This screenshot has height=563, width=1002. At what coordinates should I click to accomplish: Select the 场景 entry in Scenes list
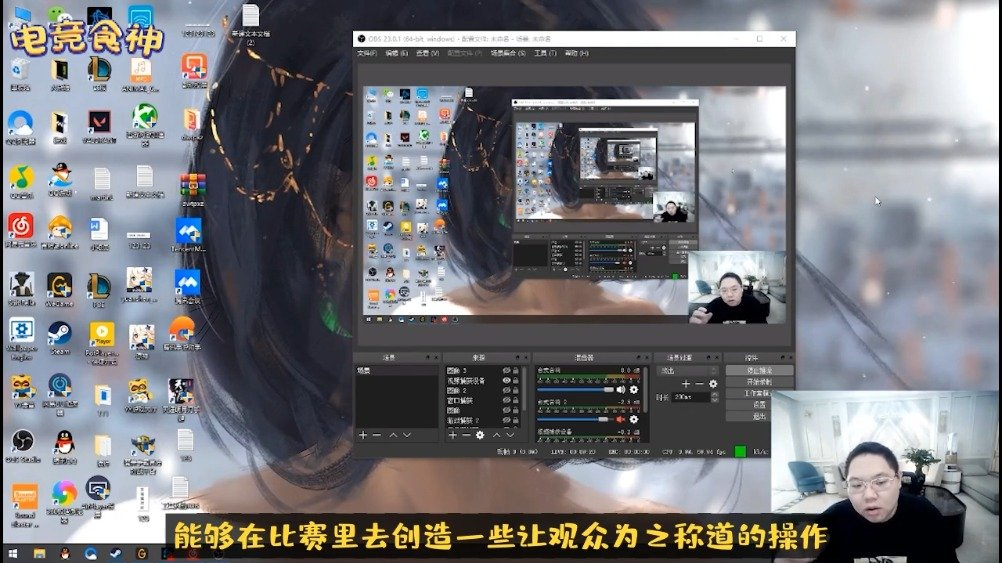[396, 371]
